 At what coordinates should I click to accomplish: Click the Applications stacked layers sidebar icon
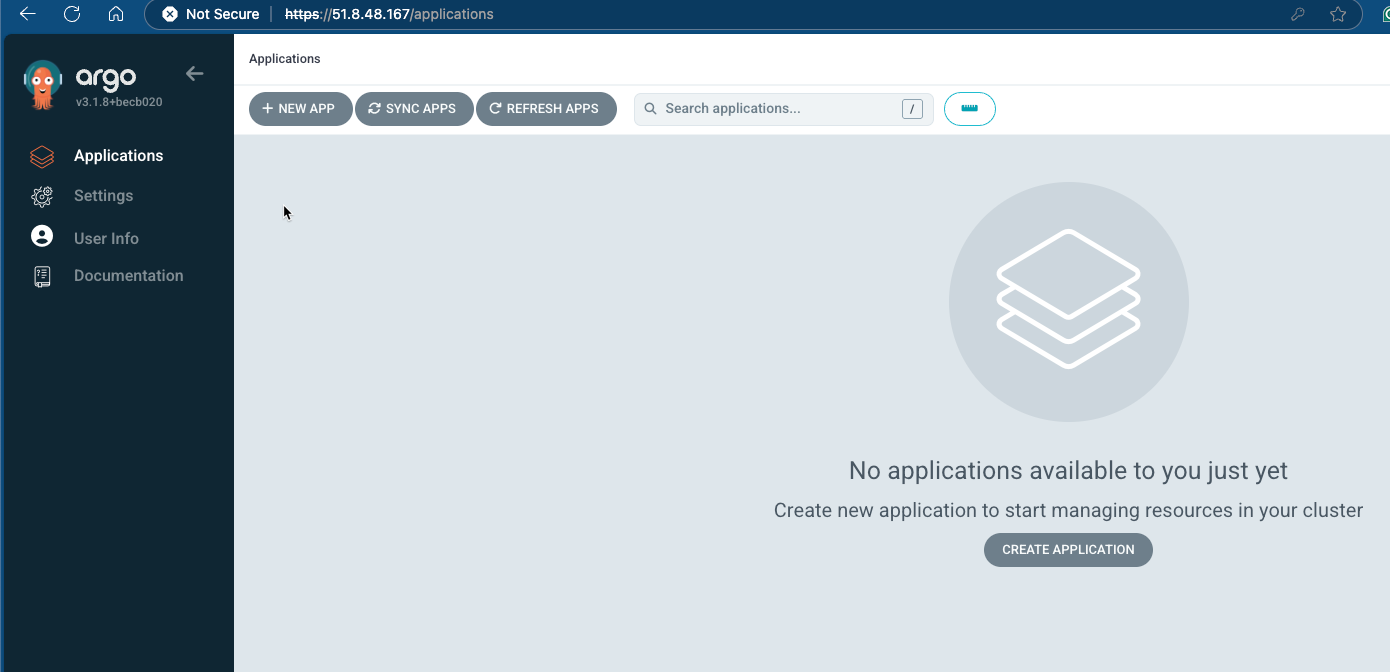coord(42,156)
